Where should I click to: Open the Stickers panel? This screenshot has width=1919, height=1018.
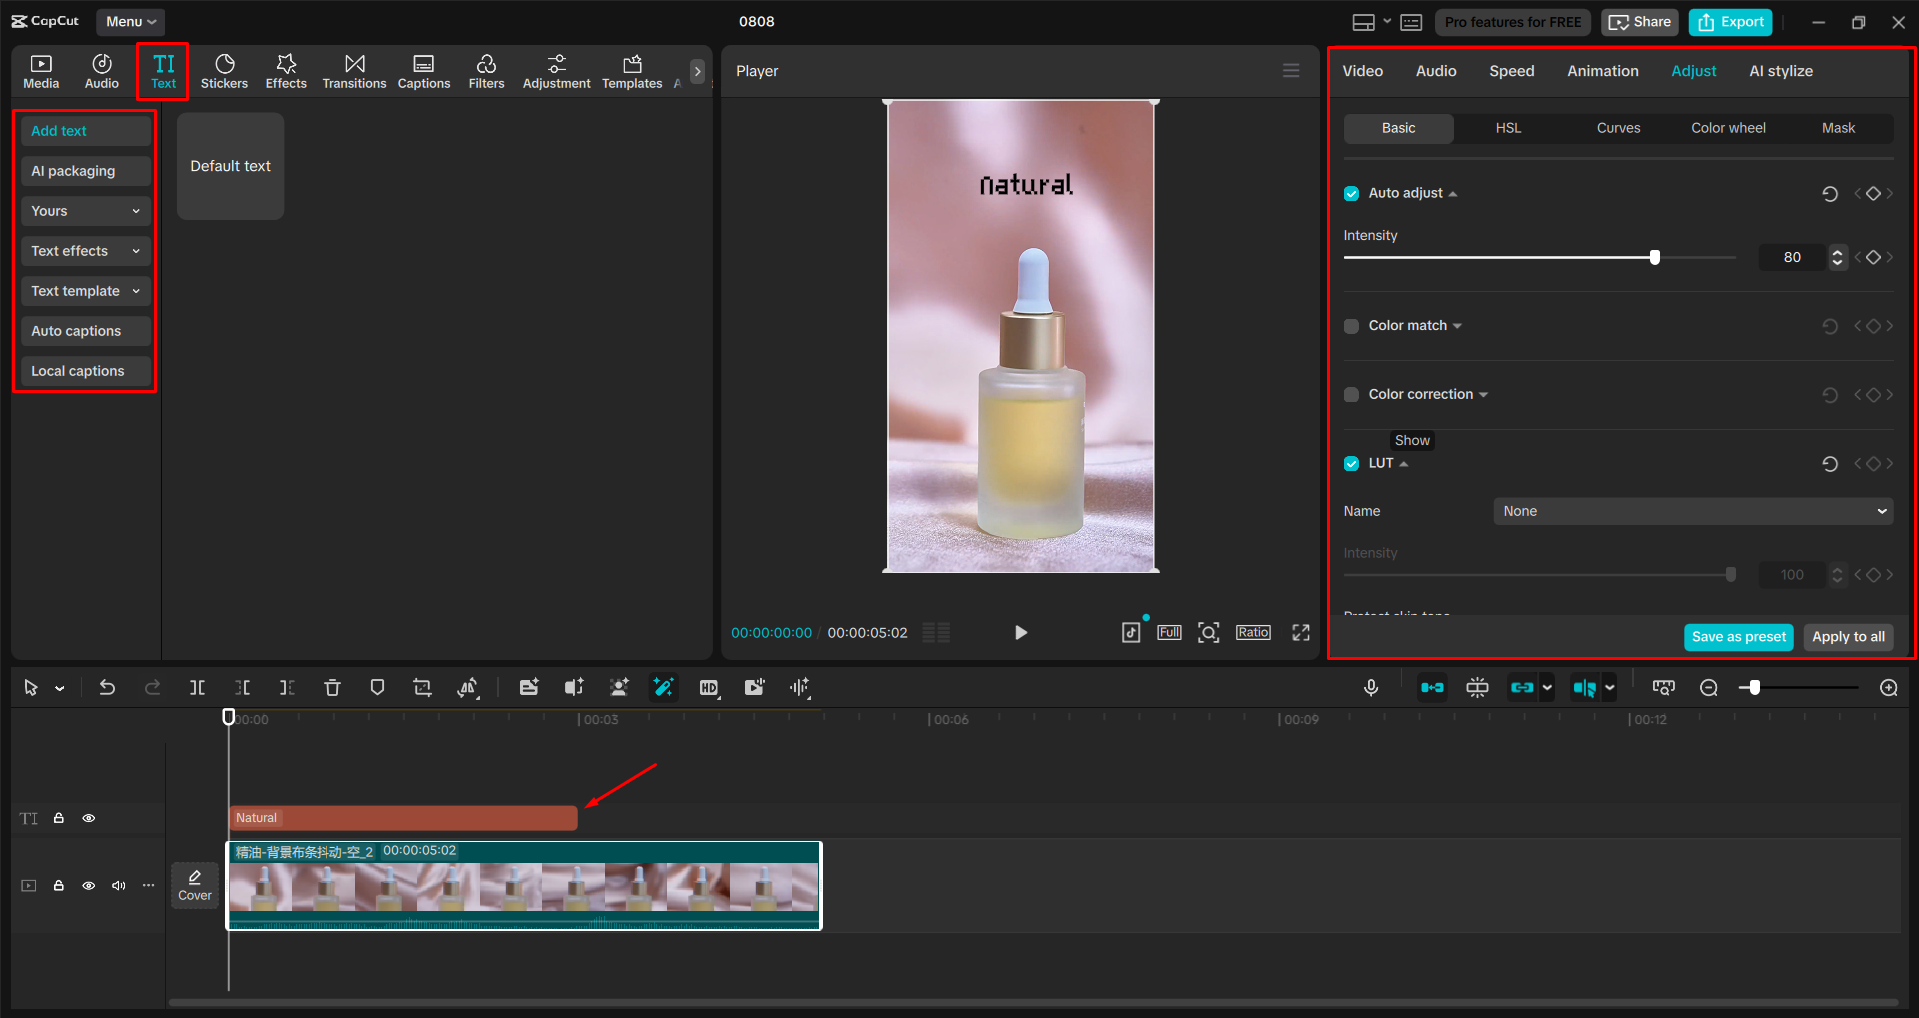pyautogui.click(x=224, y=70)
